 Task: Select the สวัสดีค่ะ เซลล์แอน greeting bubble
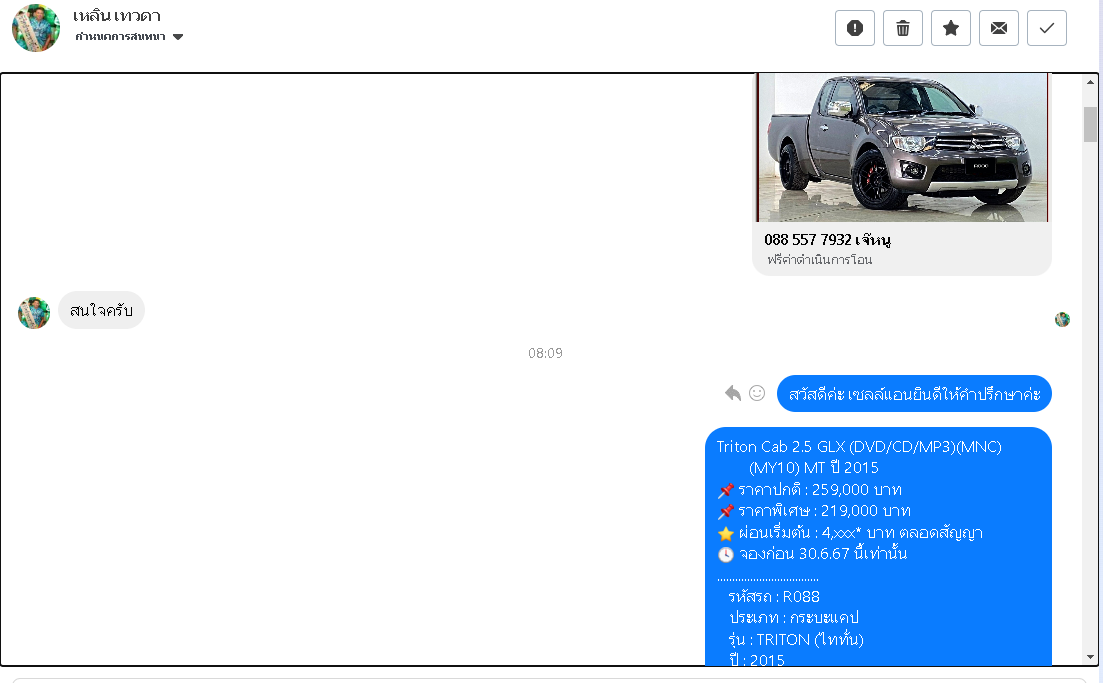tap(914, 394)
